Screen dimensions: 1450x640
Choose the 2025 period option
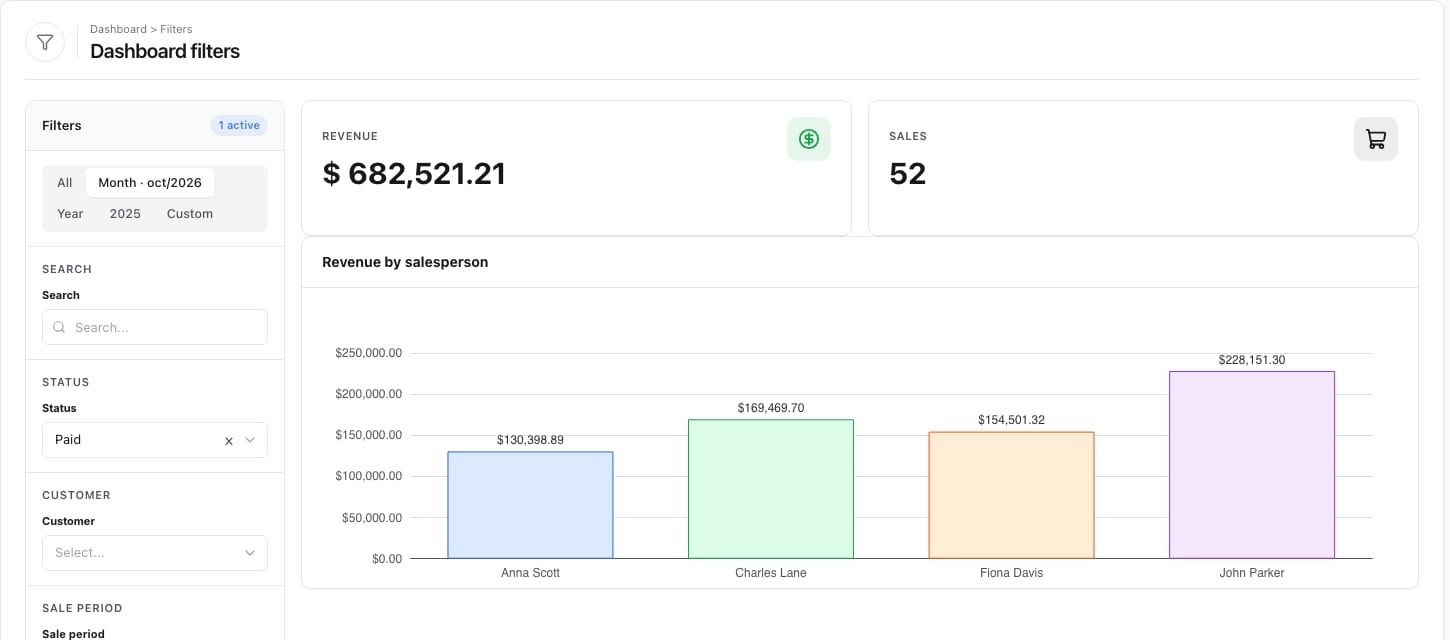[125, 214]
